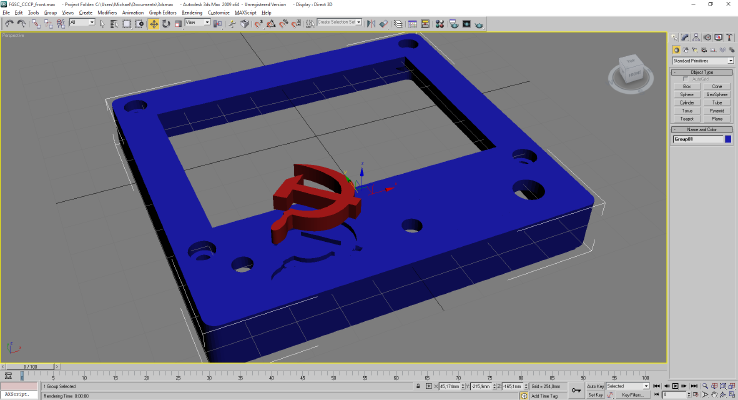Viewport: 738px width, 400px height.
Task: Click Use Pivot Point Center icon
Action: point(217,24)
